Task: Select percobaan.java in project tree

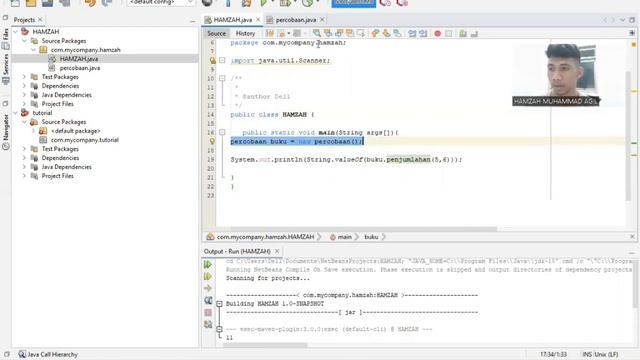Action: (80, 68)
